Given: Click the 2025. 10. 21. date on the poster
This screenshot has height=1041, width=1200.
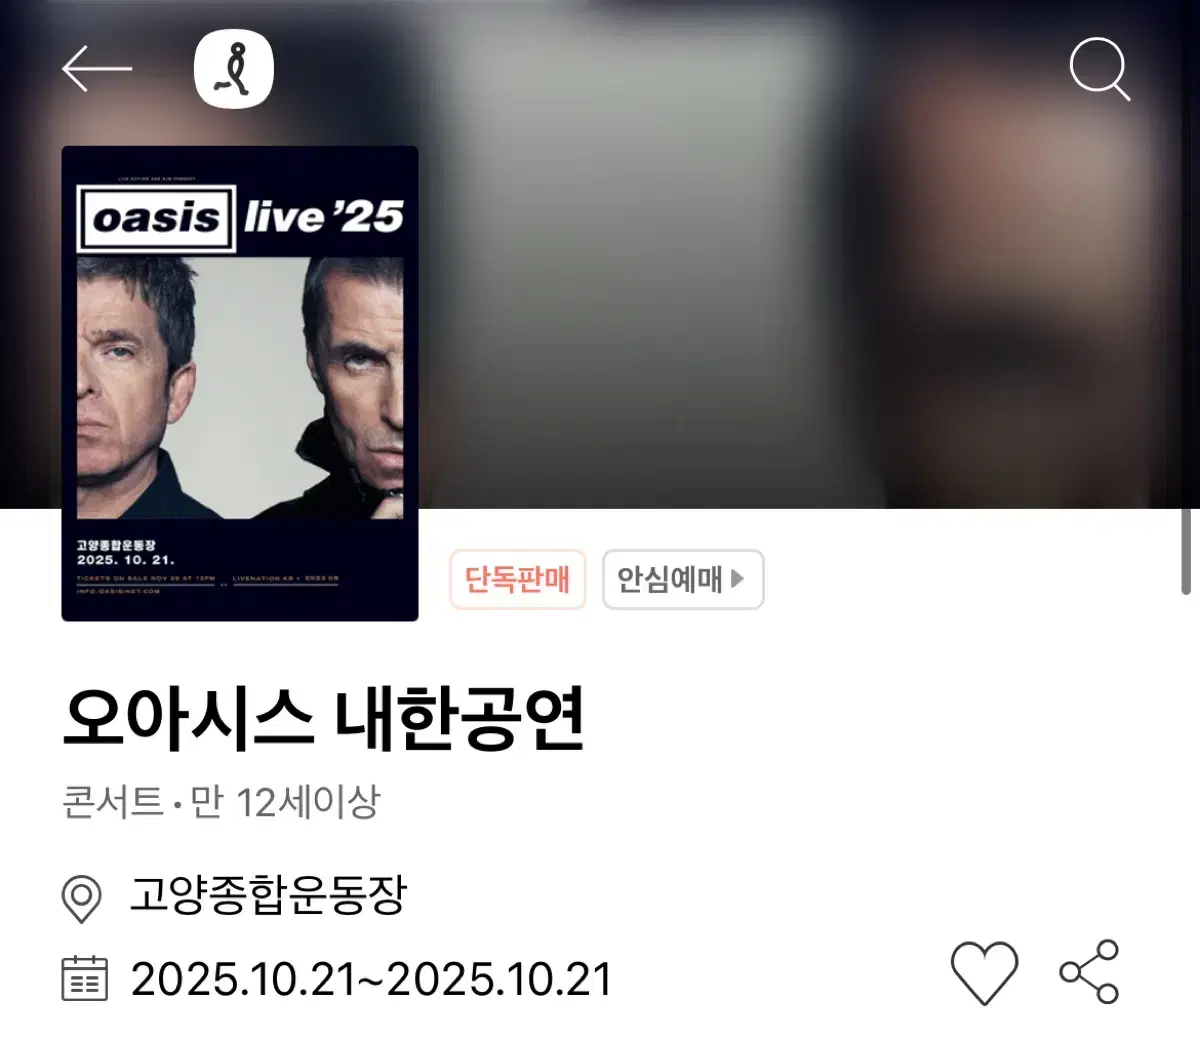Looking at the screenshot, I should [x=126, y=560].
